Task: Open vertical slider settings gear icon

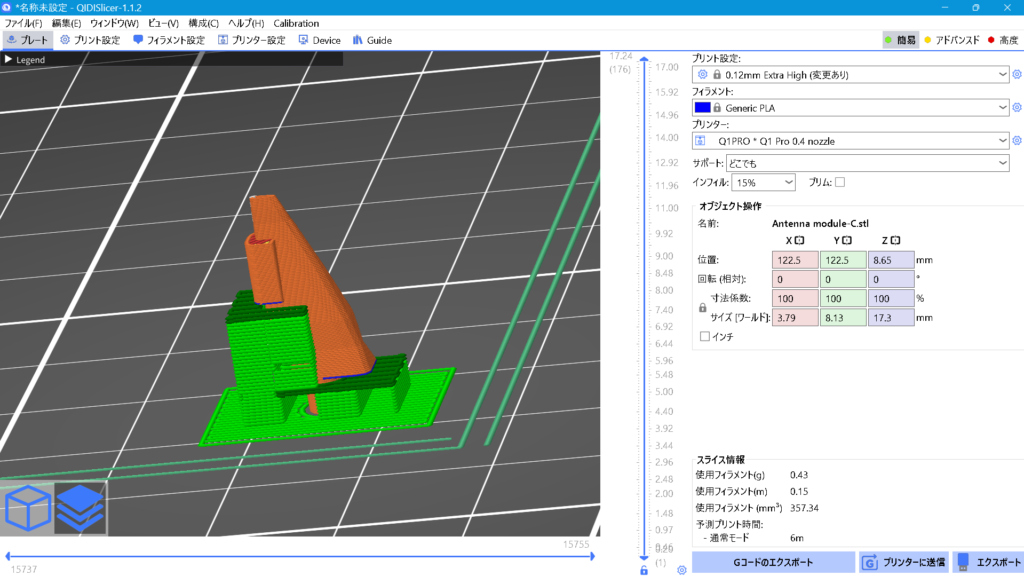Action: 681,570
